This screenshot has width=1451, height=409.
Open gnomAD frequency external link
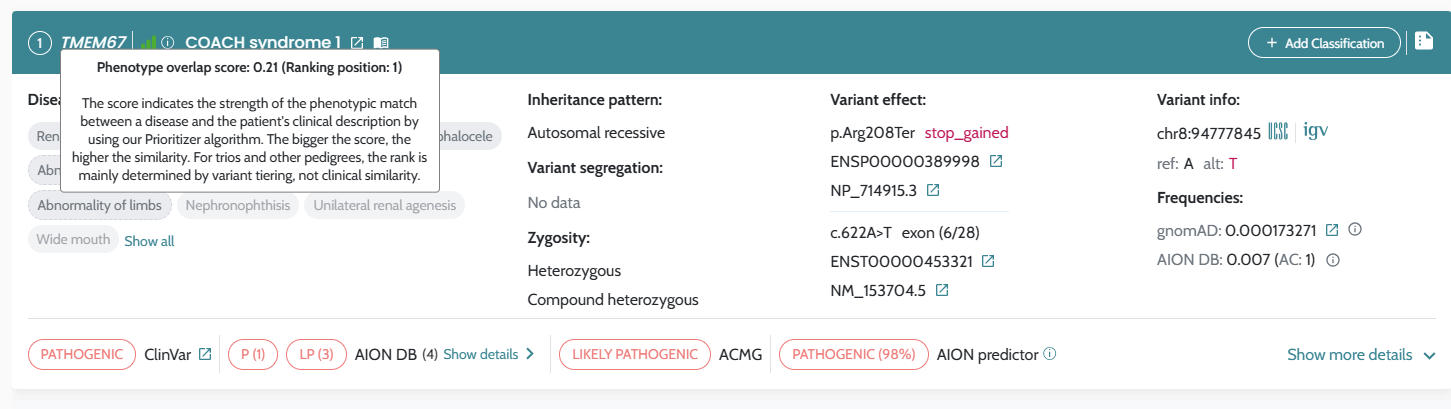tap(1332, 230)
